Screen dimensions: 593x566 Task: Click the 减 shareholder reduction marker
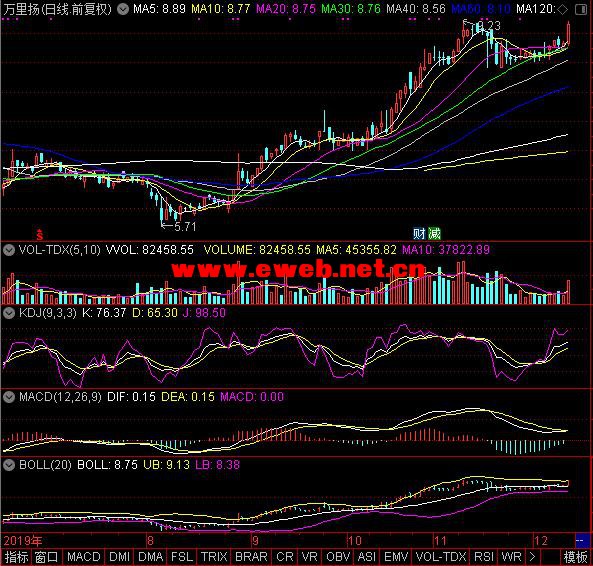coord(434,234)
